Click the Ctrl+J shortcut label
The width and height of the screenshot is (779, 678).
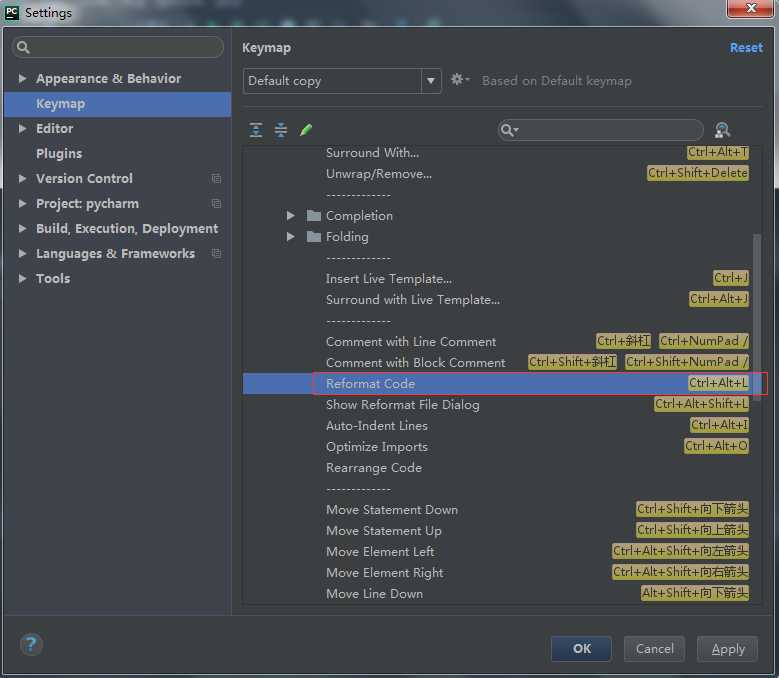point(730,278)
